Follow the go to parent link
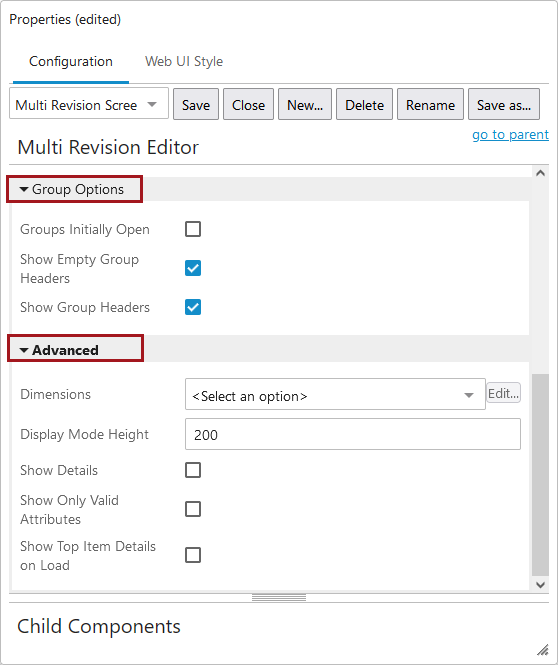The height and width of the screenshot is (665, 558). 511,134
